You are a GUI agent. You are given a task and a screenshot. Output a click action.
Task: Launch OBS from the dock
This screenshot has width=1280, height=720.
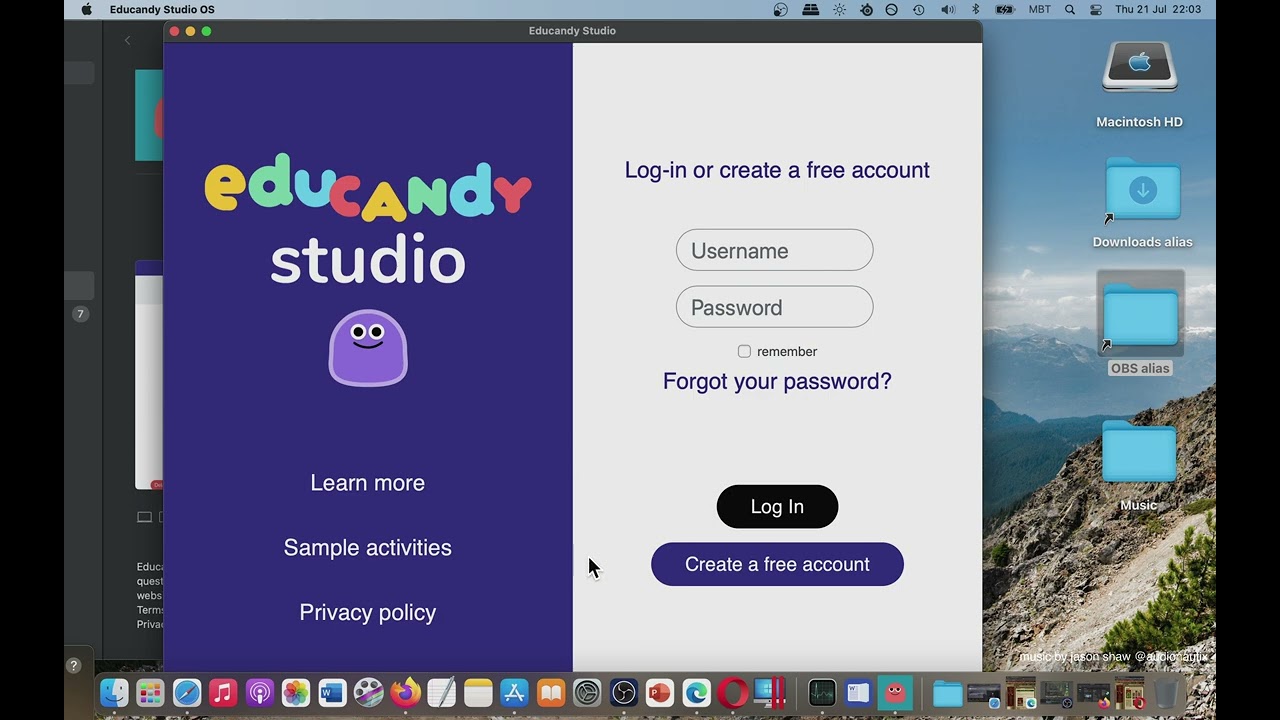tap(624, 692)
